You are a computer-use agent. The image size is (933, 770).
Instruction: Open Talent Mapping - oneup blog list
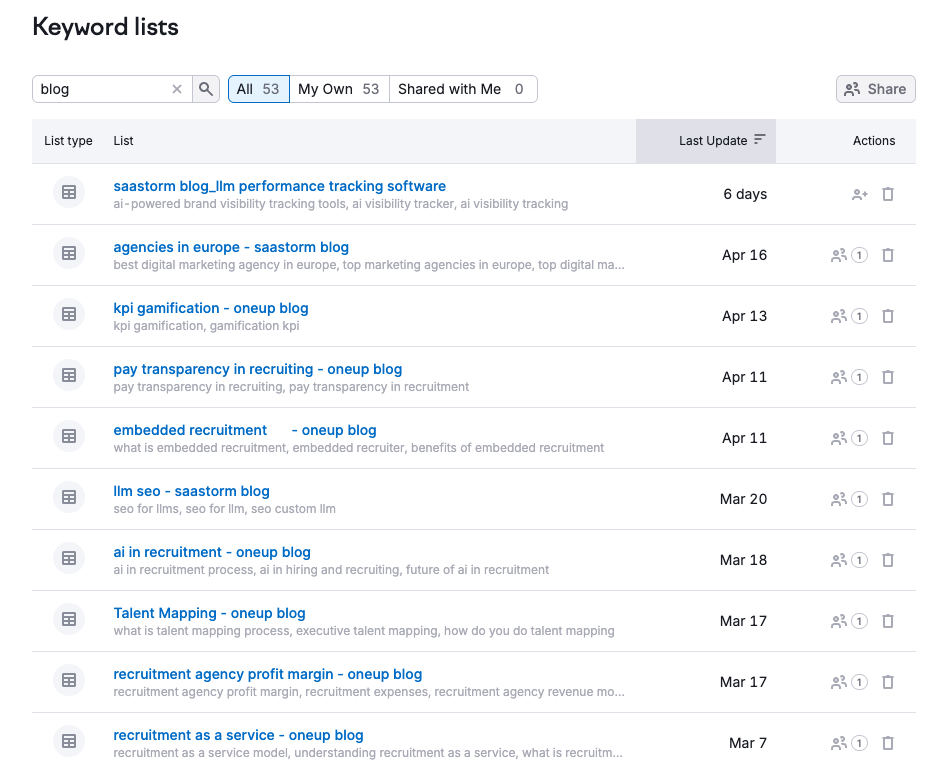click(x=209, y=613)
